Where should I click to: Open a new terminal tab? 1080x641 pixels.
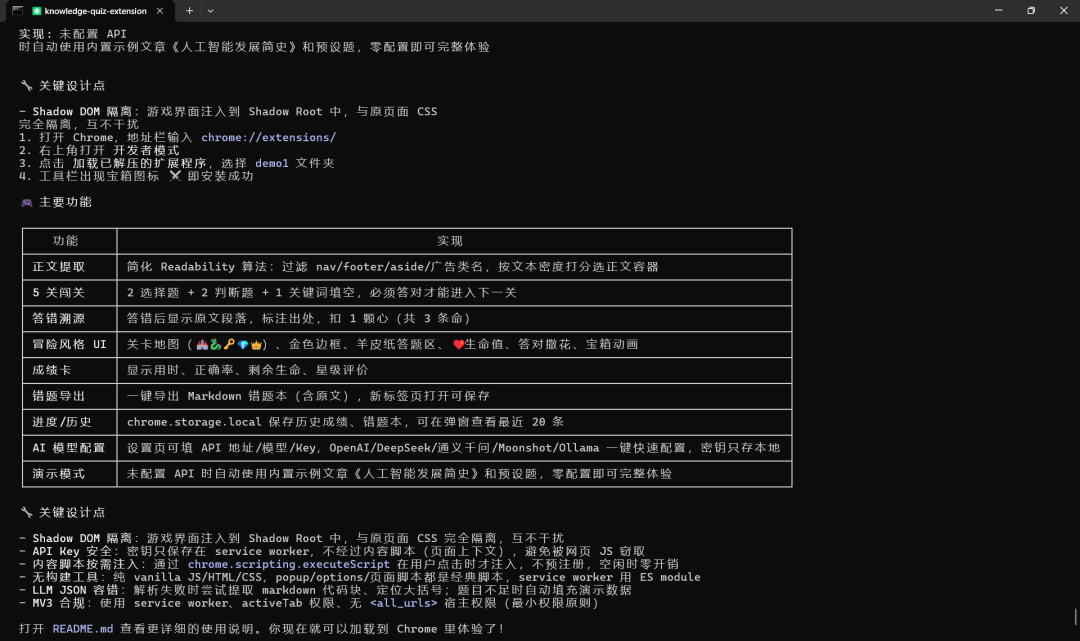tap(189, 11)
